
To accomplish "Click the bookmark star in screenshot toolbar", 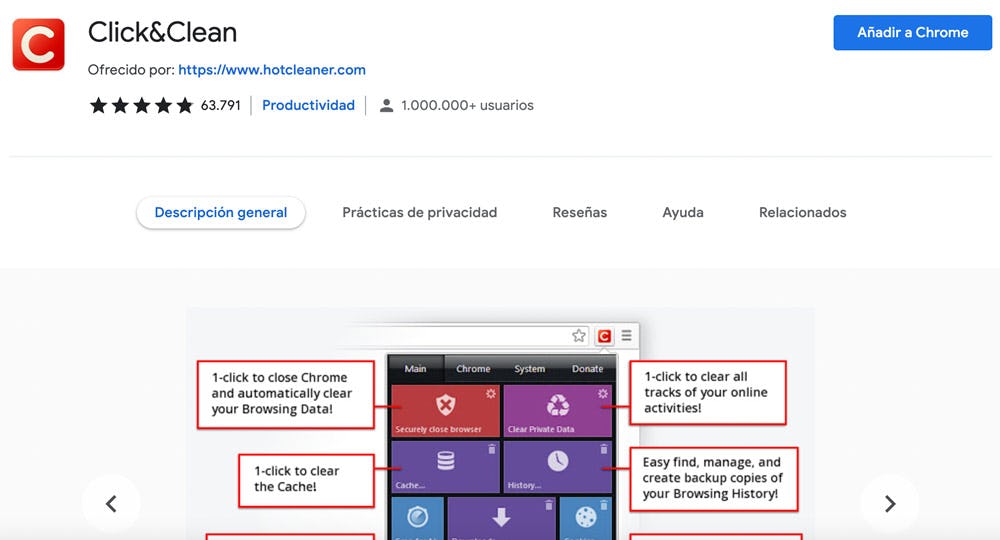I will coord(578,335).
